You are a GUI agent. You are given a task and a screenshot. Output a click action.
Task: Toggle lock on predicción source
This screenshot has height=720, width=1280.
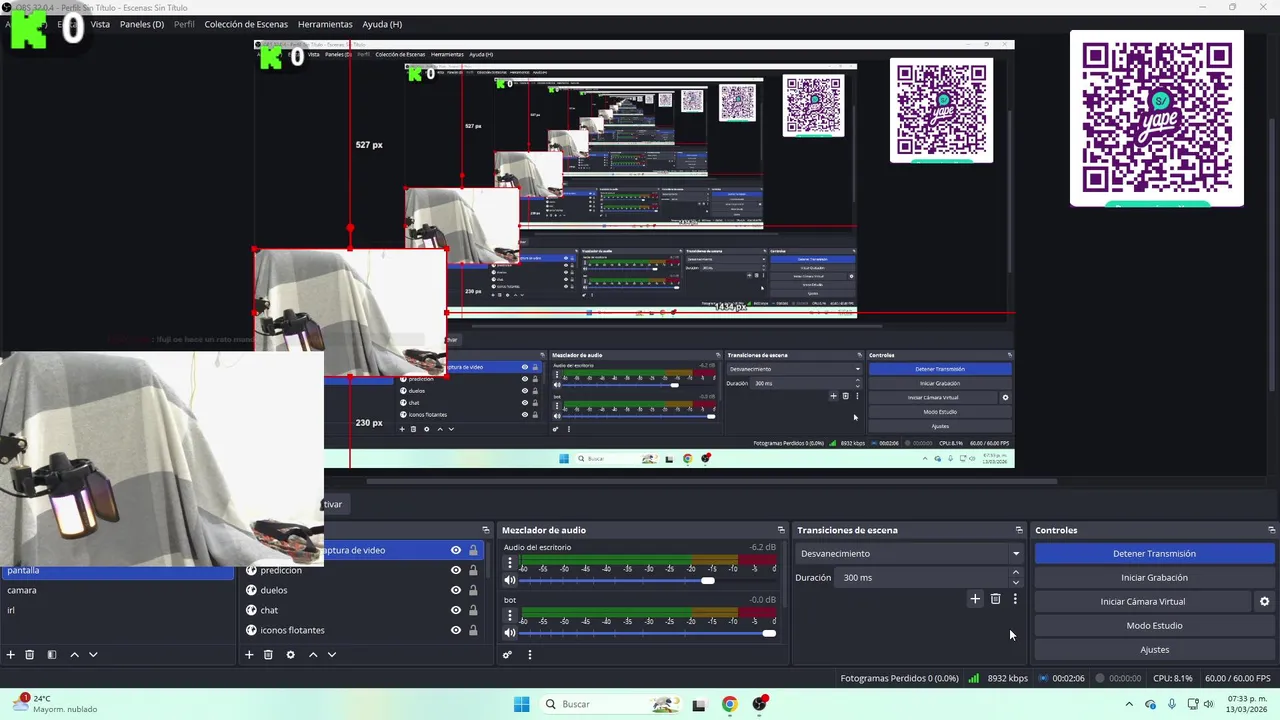(x=473, y=570)
